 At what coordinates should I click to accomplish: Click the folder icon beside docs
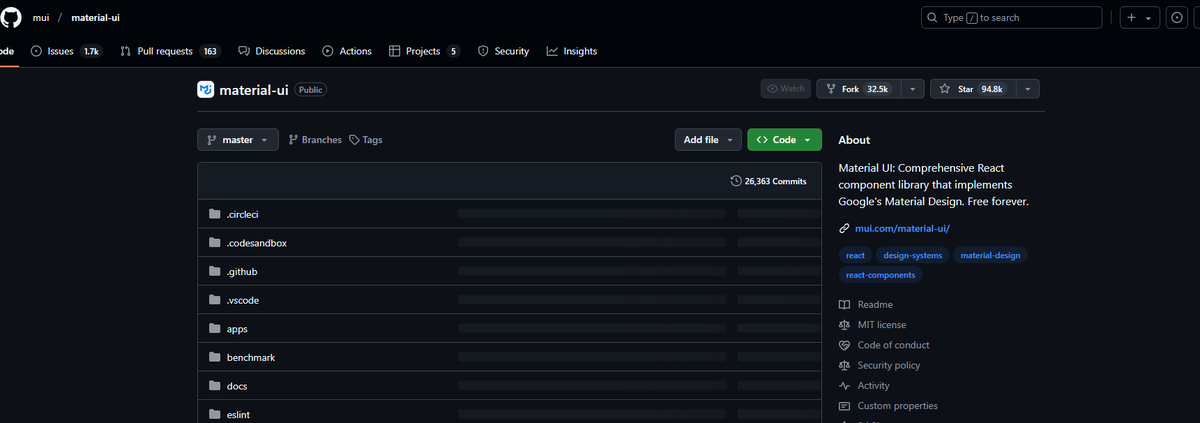[x=214, y=386]
